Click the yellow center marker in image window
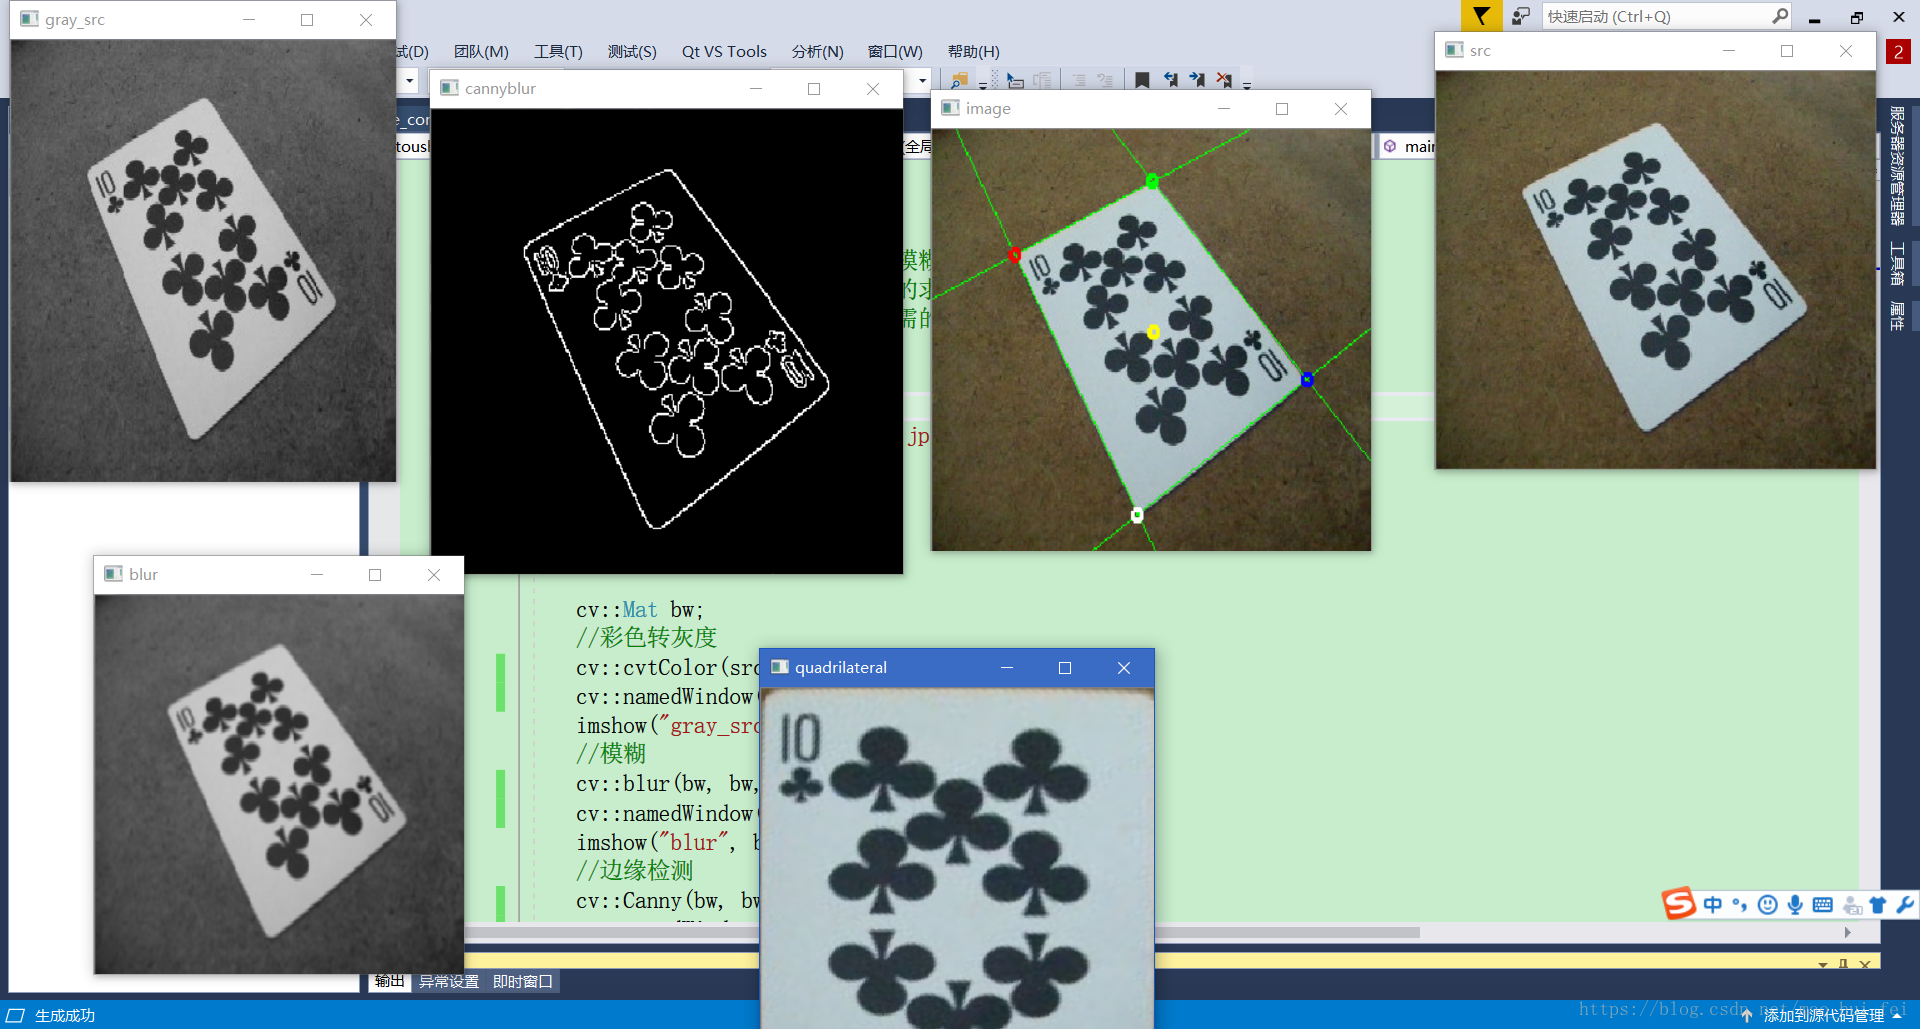The width and height of the screenshot is (1920, 1029). [x=1153, y=332]
